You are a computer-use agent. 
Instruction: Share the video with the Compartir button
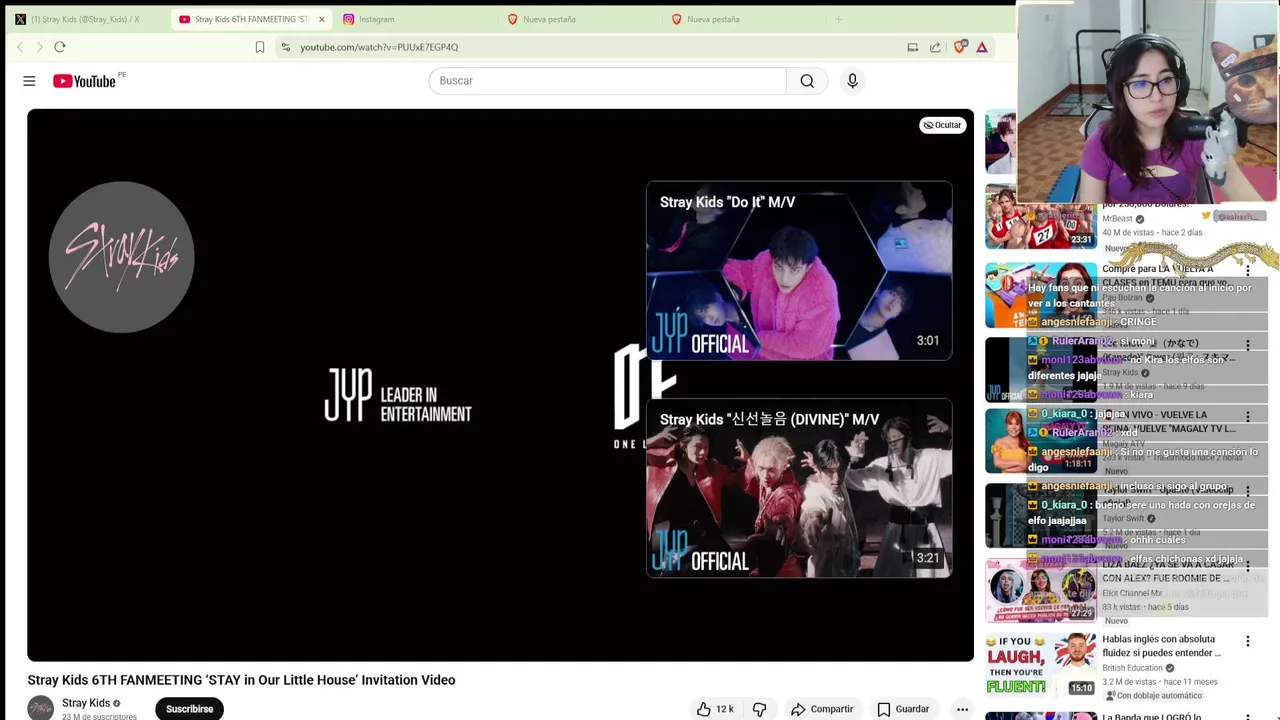822,709
